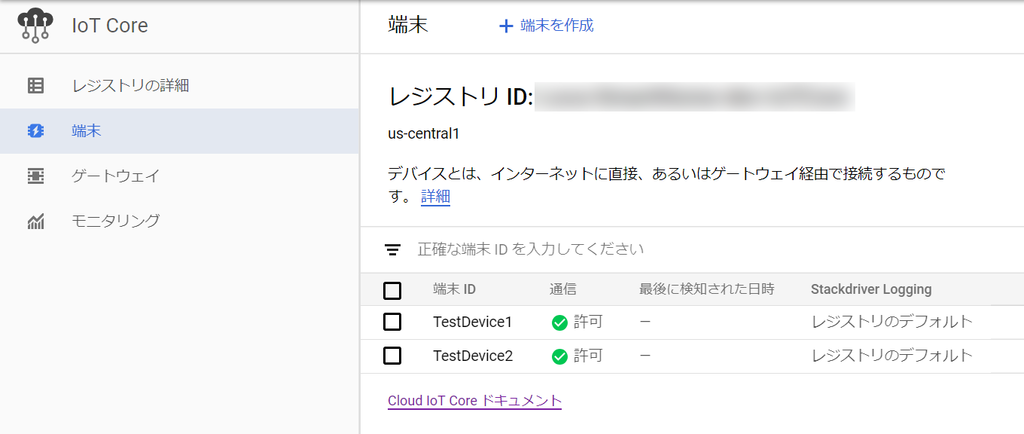
Task: Click the レジストリの詳細 list icon
Action: [x=36, y=85]
